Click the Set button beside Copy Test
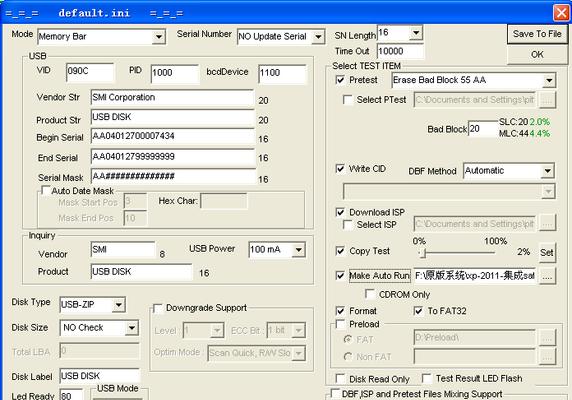Screen dimensions: 572x400 pos(547,252)
